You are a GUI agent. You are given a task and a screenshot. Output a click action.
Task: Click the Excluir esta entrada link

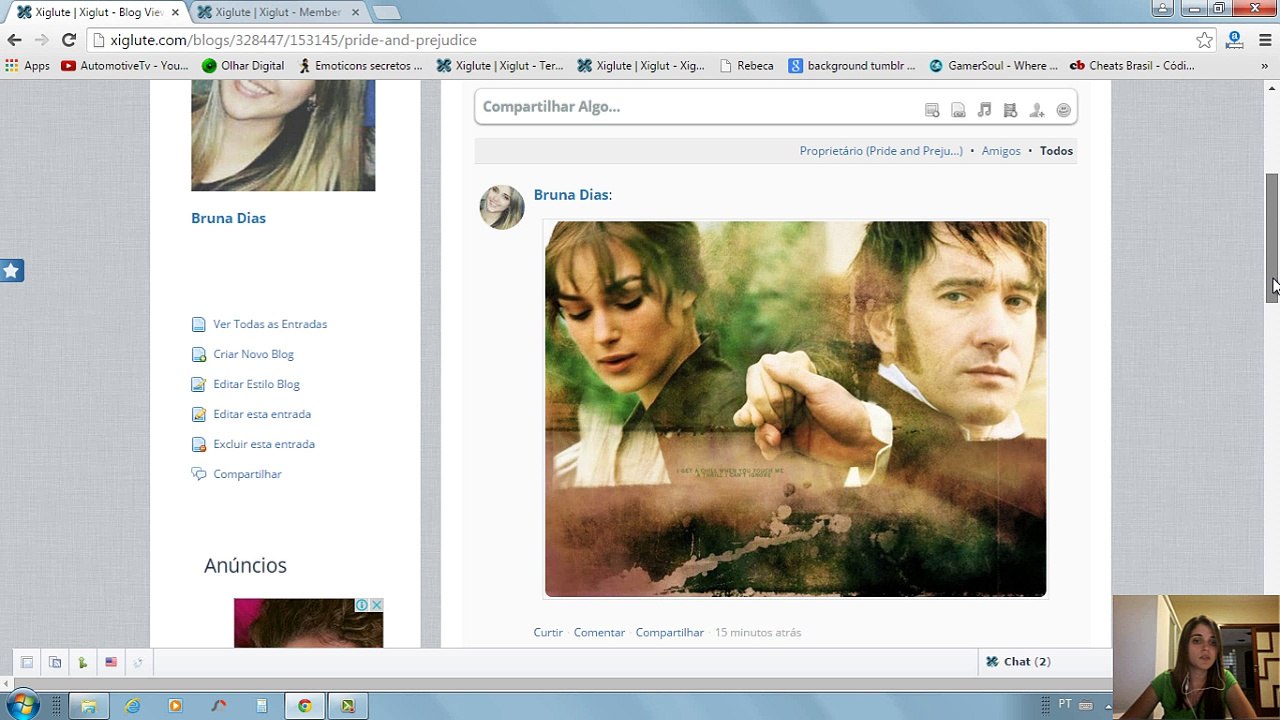pos(264,444)
